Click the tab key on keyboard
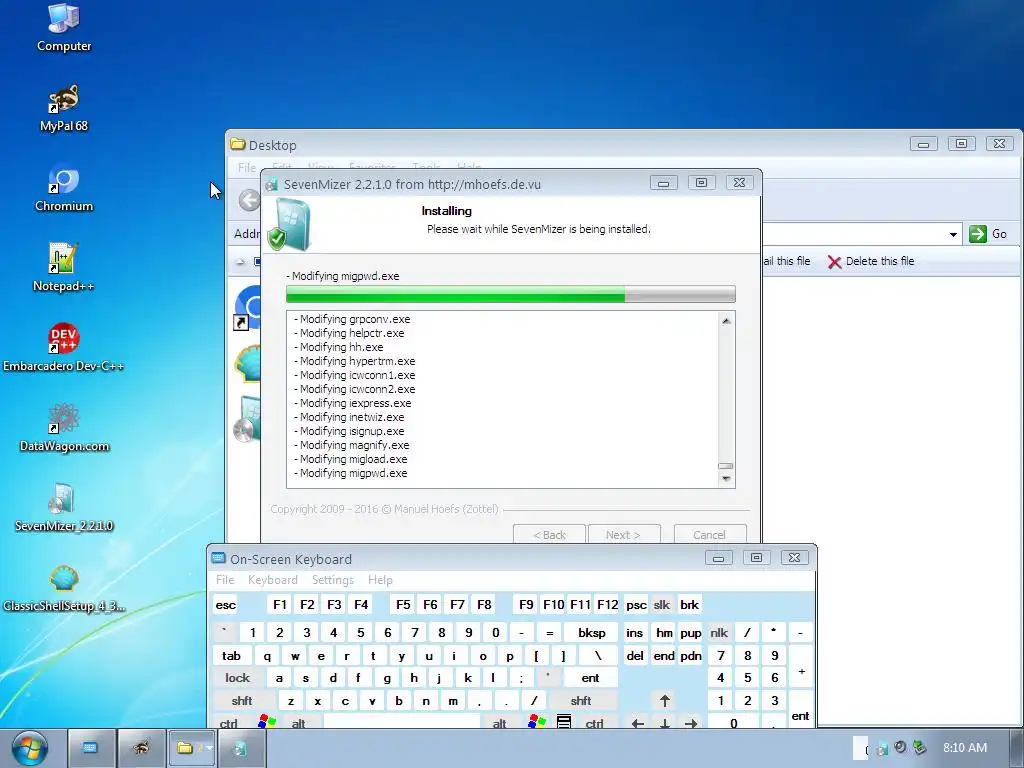 pyautogui.click(x=232, y=656)
